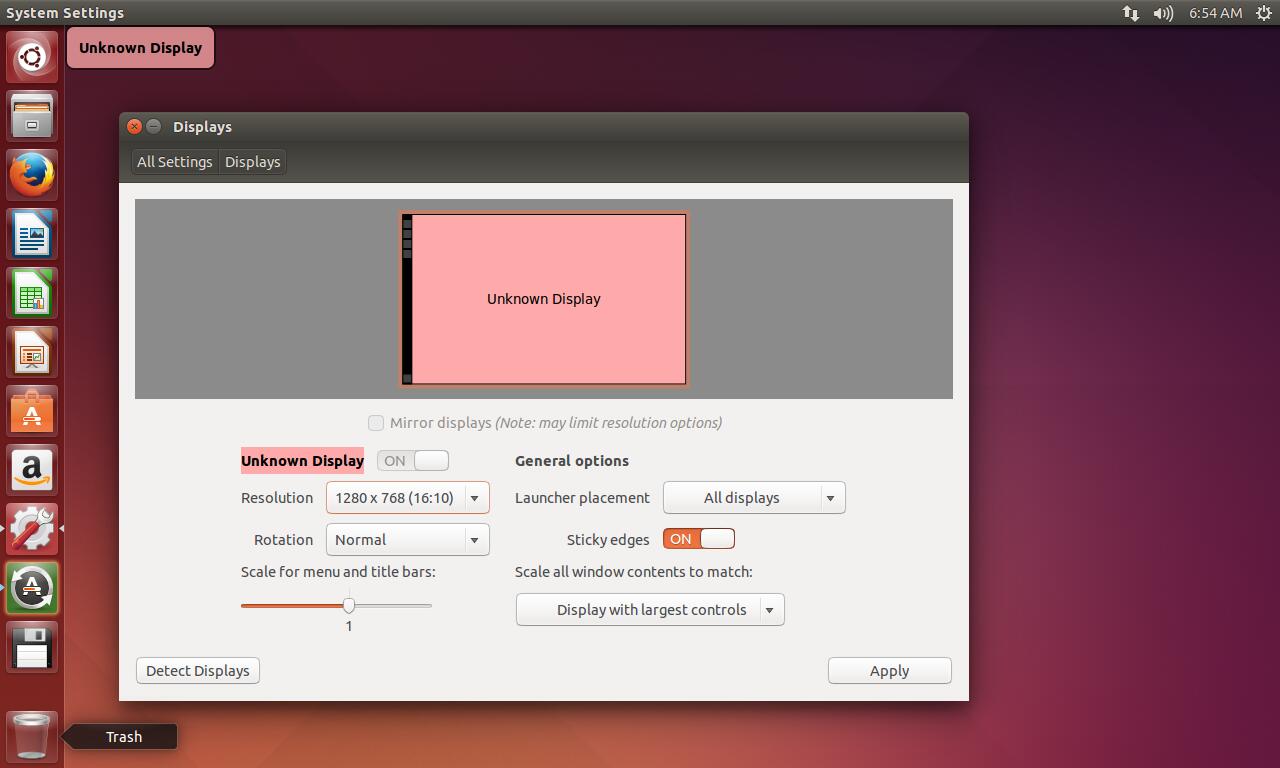This screenshot has height=768, width=1280.
Task: Click the Displays breadcrumb button
Action: tap(252, 162)
